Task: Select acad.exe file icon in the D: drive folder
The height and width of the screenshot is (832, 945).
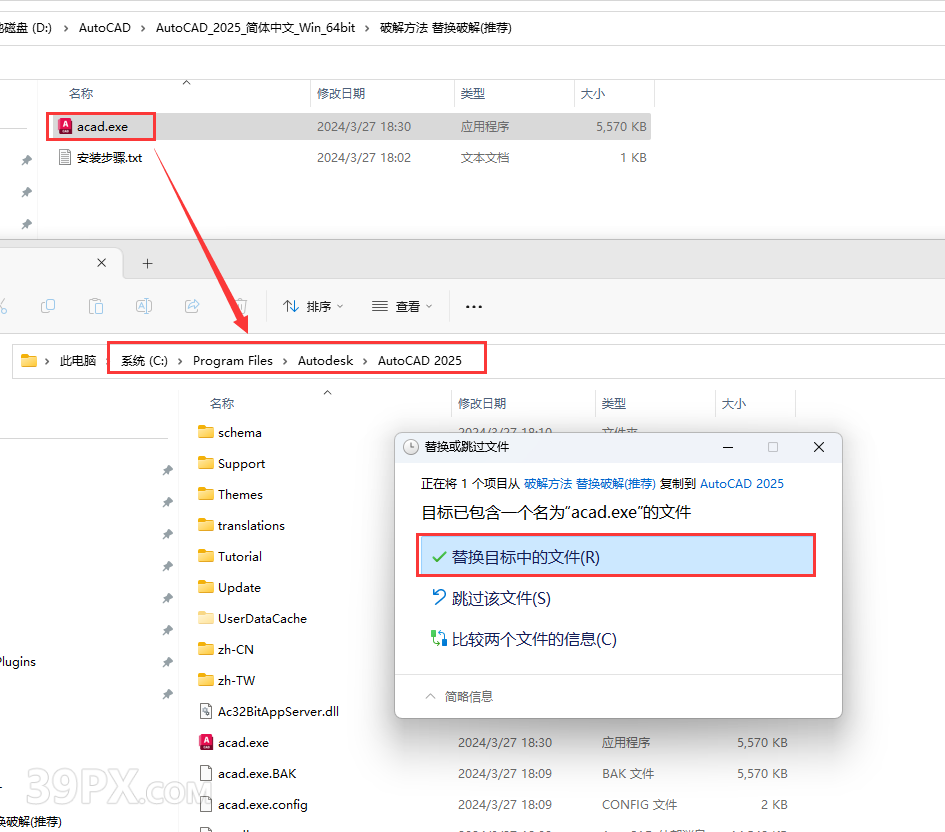Action: [x=65, y=127]
